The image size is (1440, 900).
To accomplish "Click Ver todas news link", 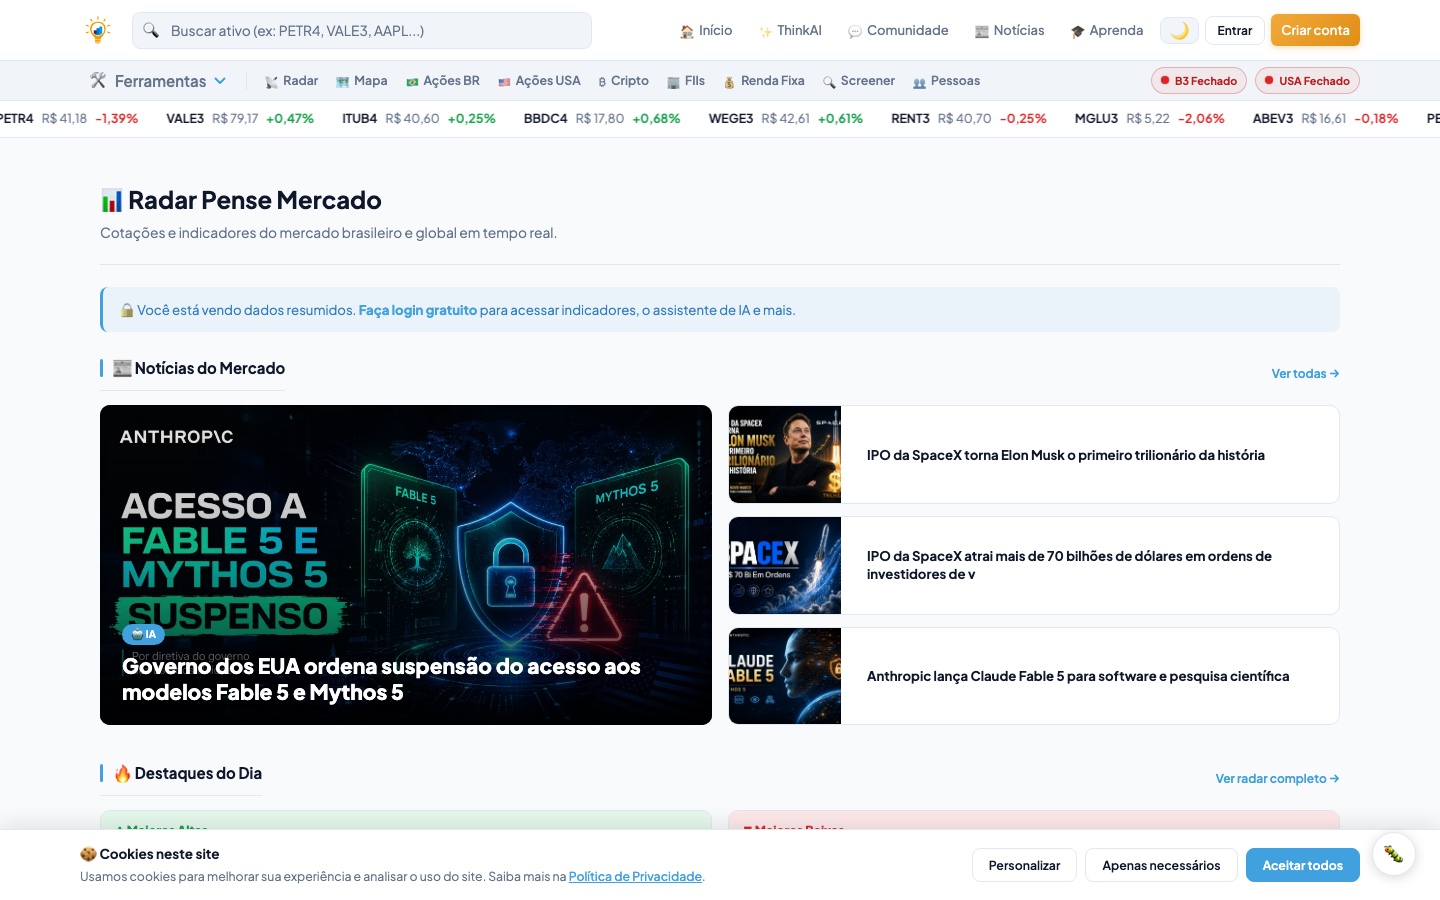I will [x=1305, y=373].
